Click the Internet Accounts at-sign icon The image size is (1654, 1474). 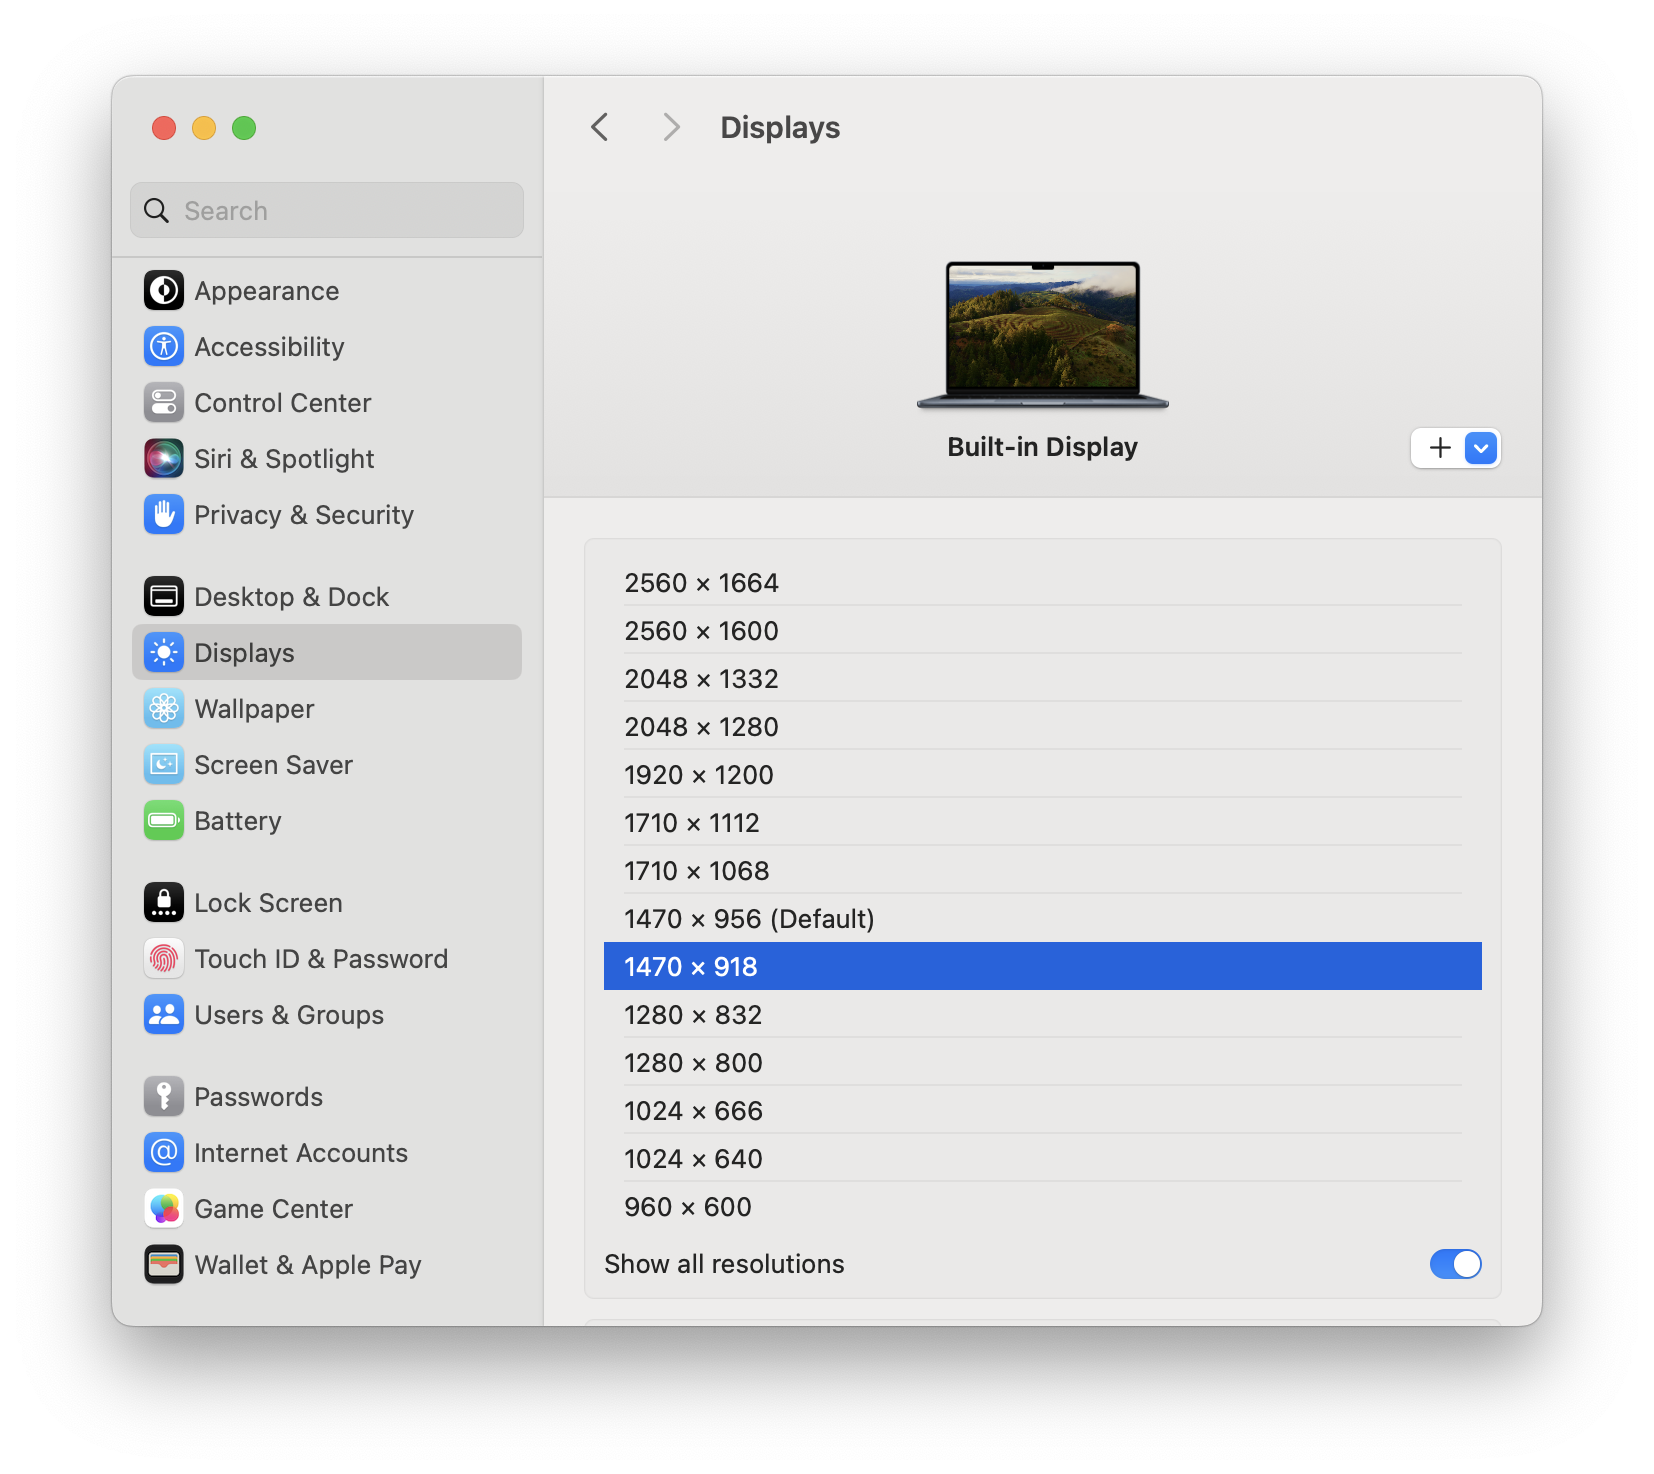coord(164,1153)
